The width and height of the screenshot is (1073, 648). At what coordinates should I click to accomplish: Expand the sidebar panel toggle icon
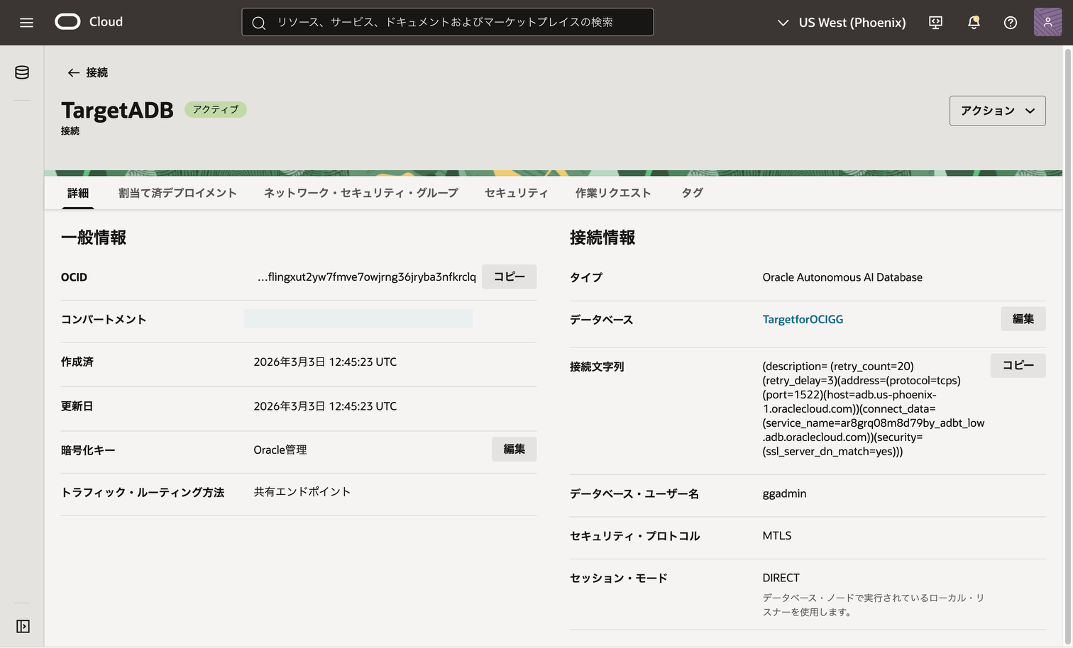coord(22,626)
